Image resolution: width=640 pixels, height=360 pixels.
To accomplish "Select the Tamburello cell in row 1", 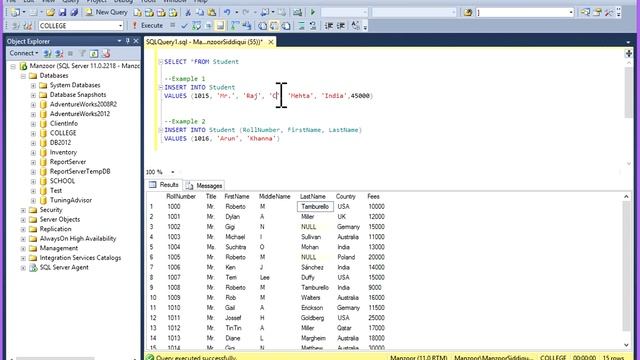I will (315, 207).
